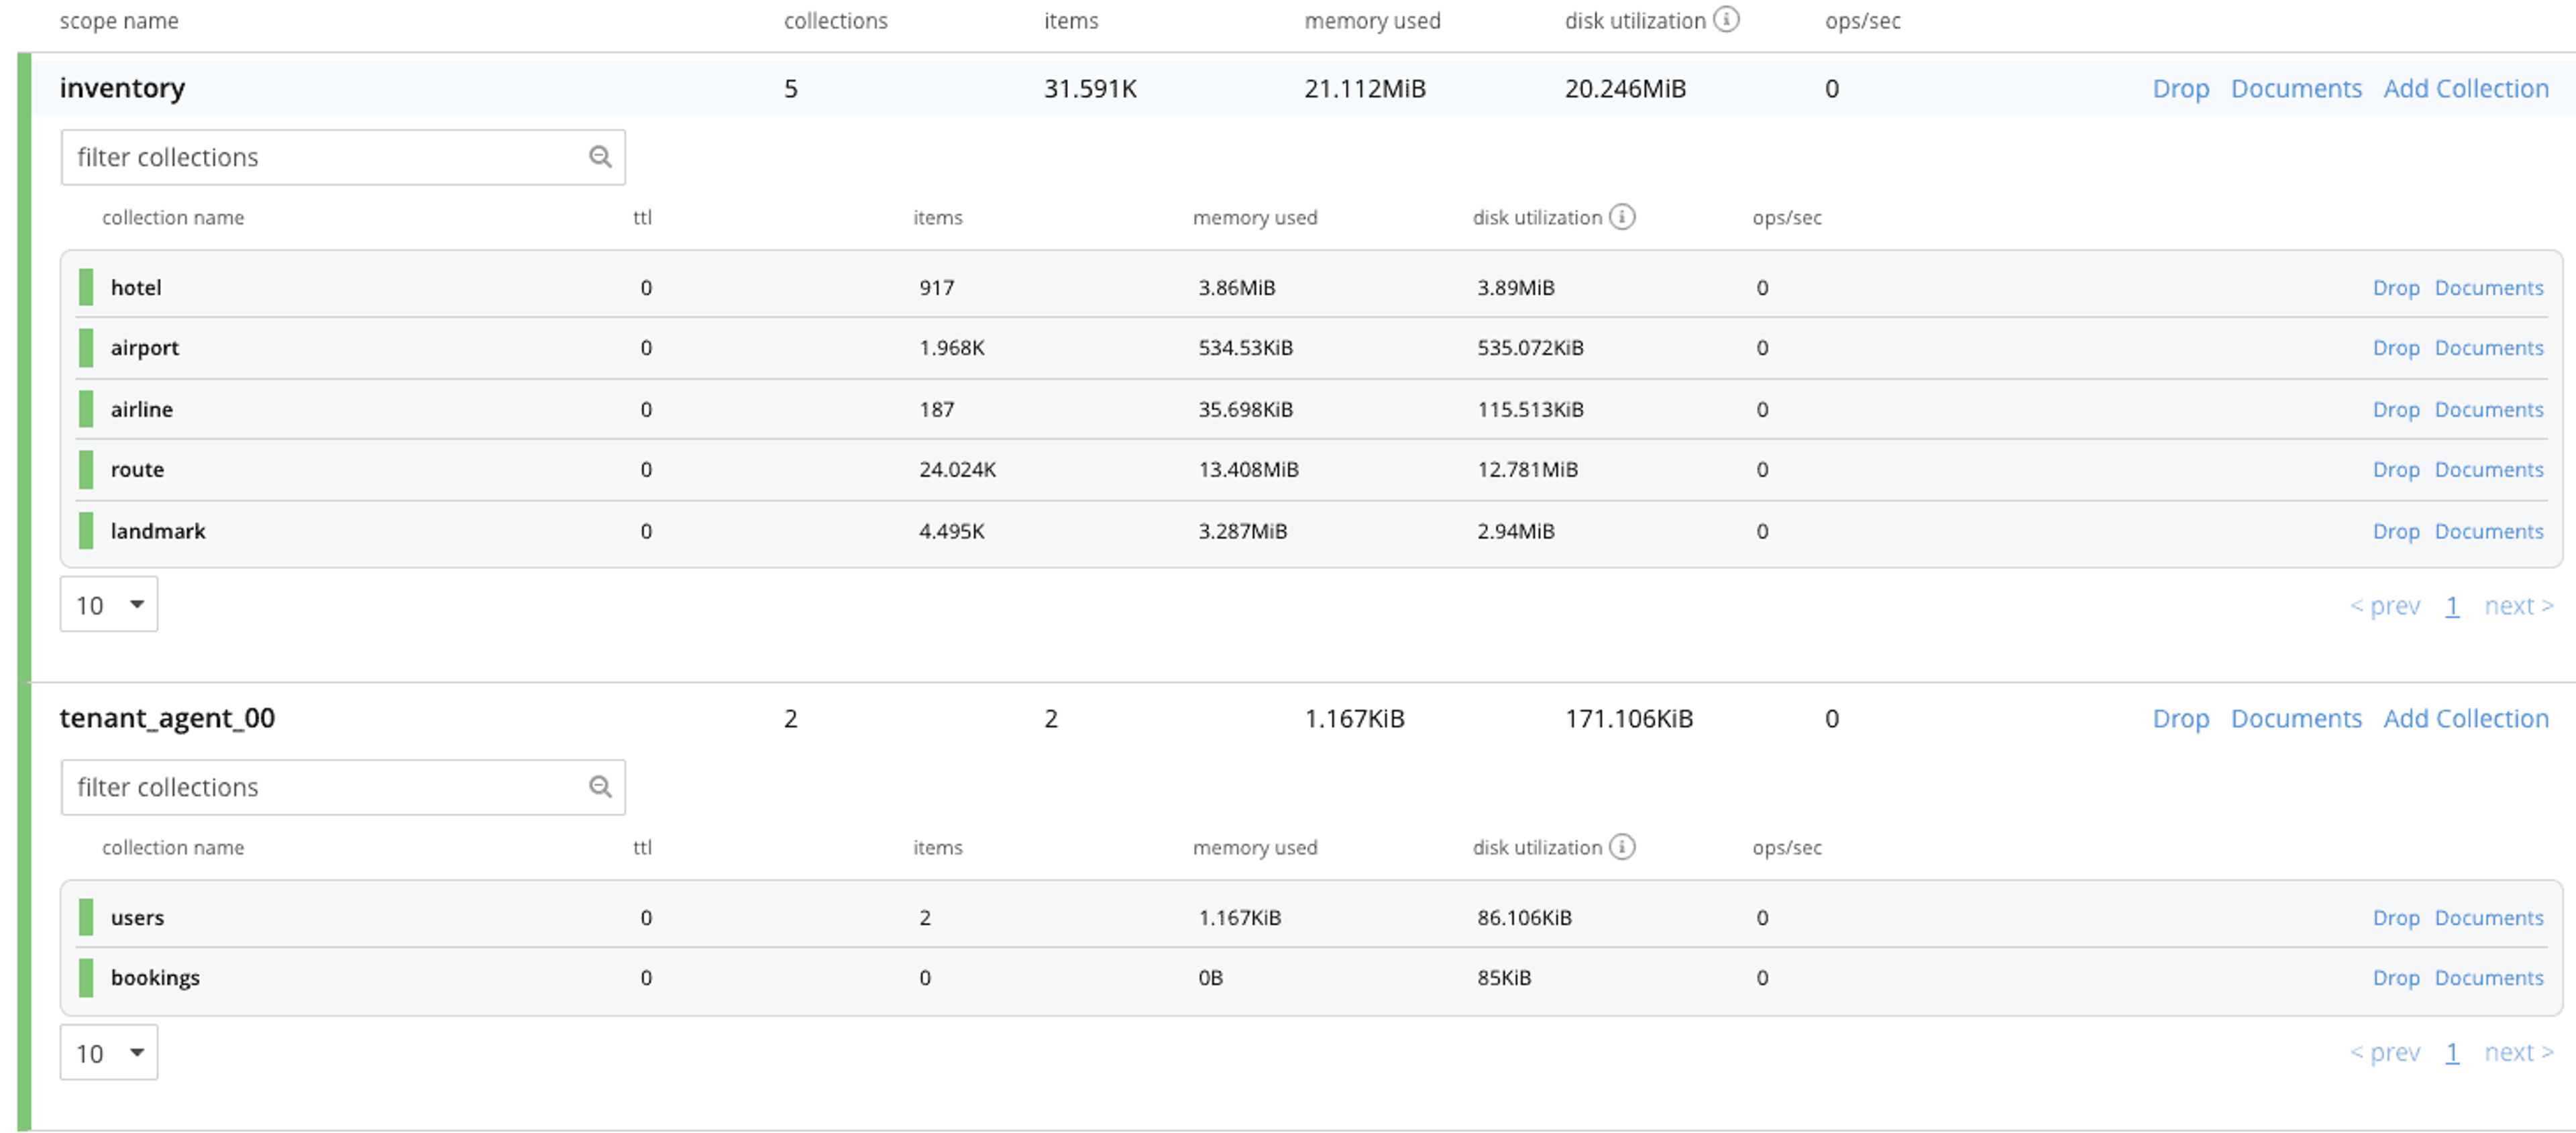Drop the users collection

[2396, 918]
